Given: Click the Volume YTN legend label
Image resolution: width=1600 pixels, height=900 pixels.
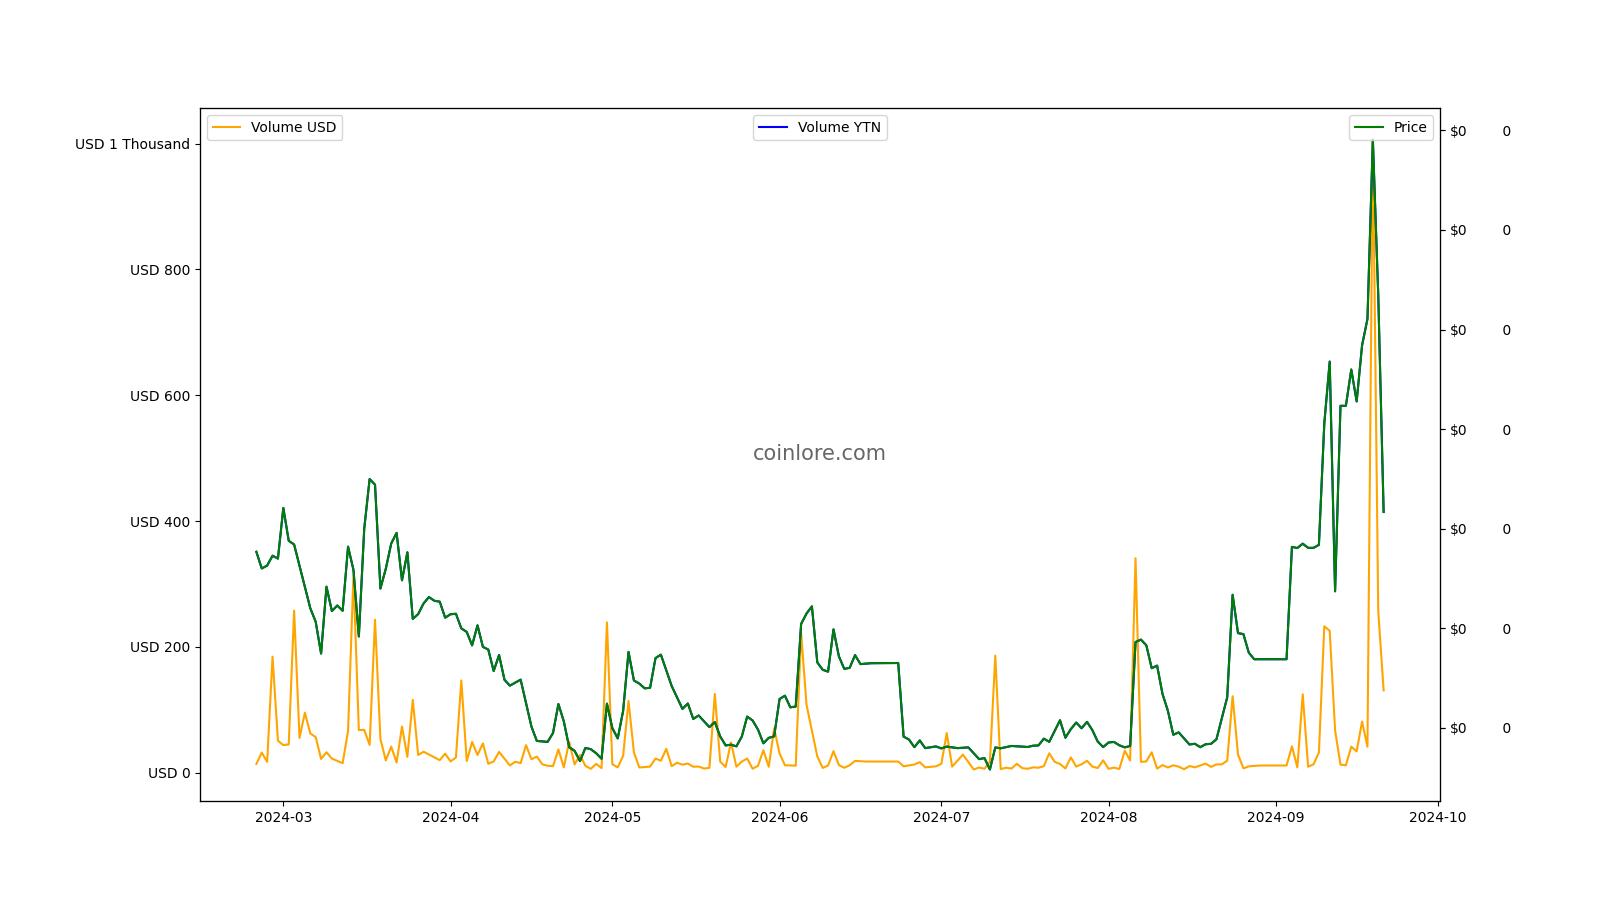Looking at the screenshot, I should [839, 127].
